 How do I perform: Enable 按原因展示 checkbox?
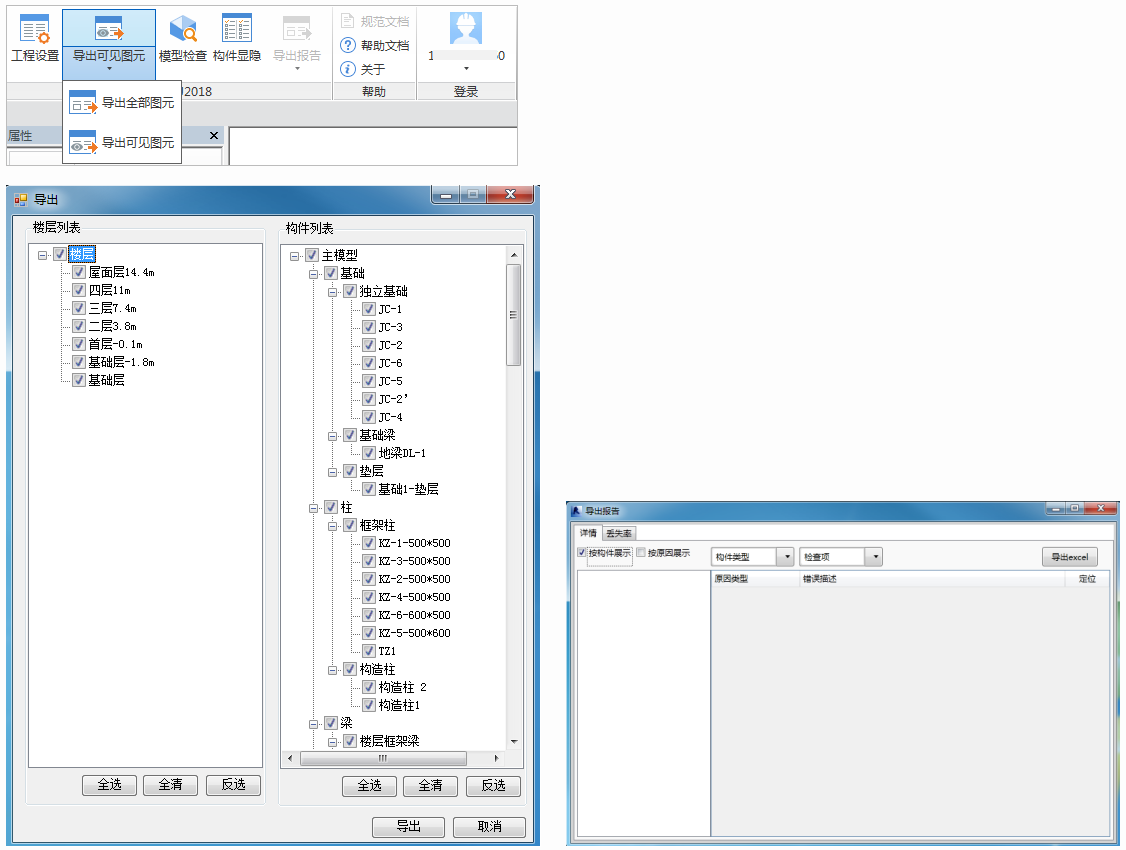[641, 552]
